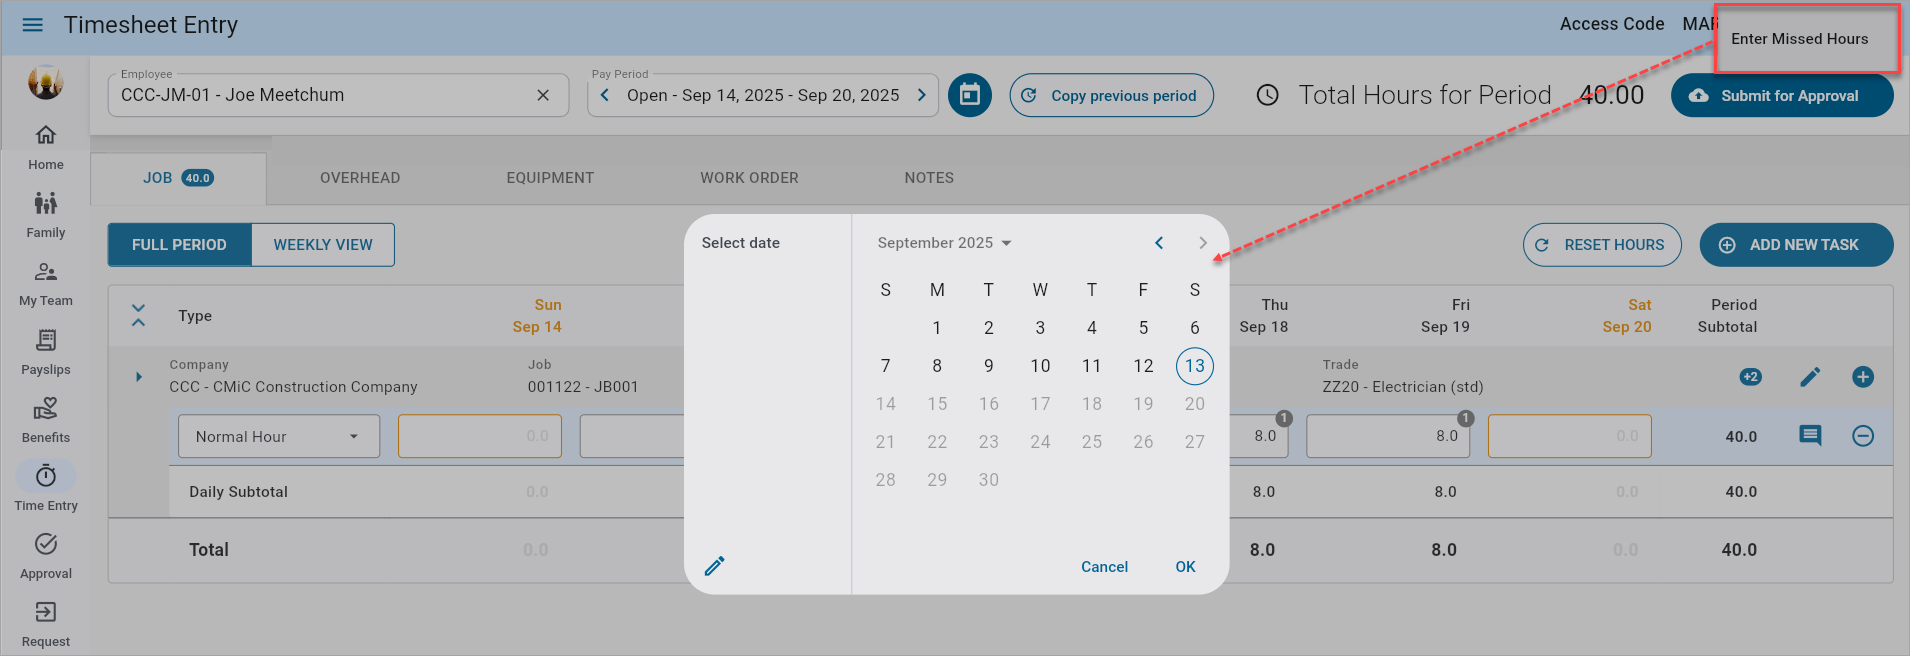
Task: Expand the CCC company job row
Action: (139, 377)
